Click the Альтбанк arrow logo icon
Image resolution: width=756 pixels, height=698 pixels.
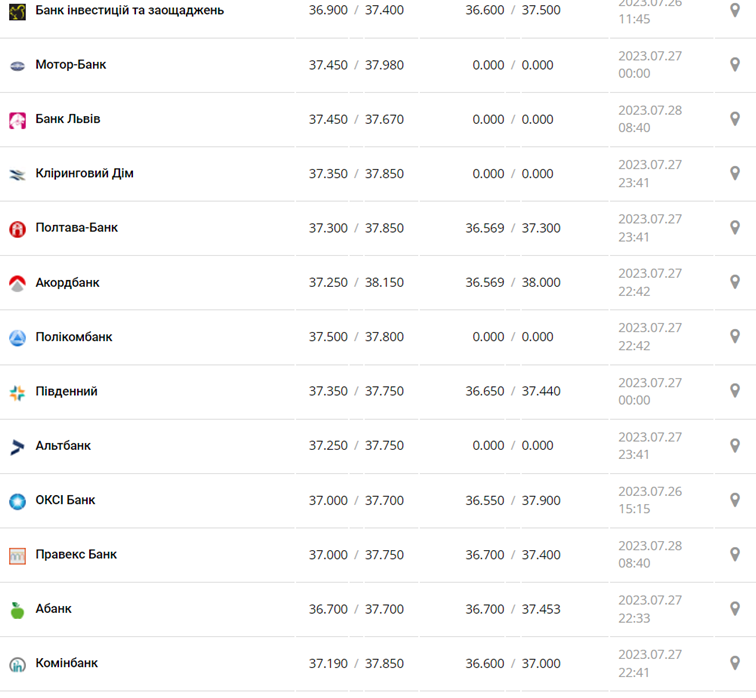[x=17, y=447]
